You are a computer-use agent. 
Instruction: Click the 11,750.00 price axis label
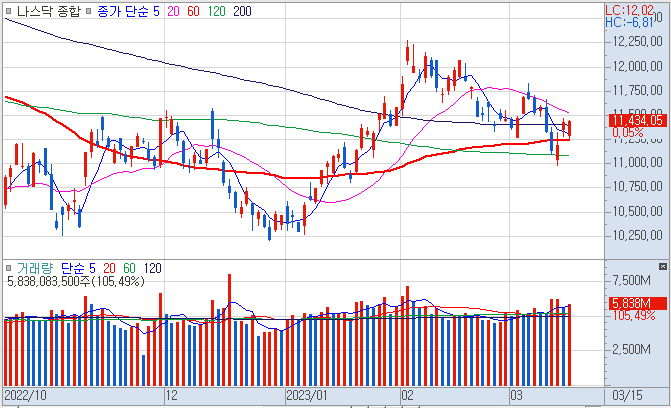pos(638,90)
